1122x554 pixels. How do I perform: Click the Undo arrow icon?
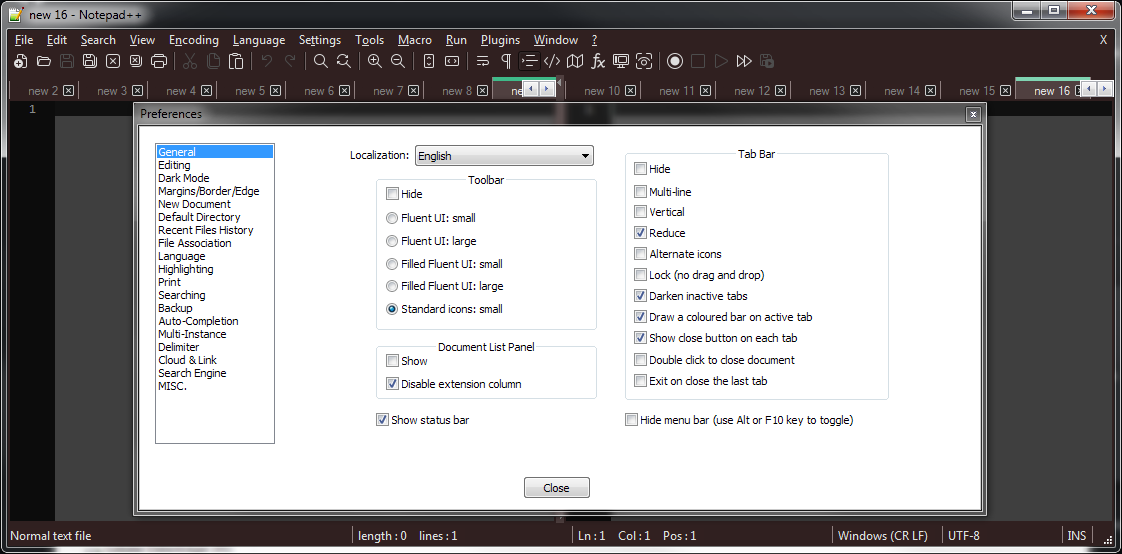[267, 61]
